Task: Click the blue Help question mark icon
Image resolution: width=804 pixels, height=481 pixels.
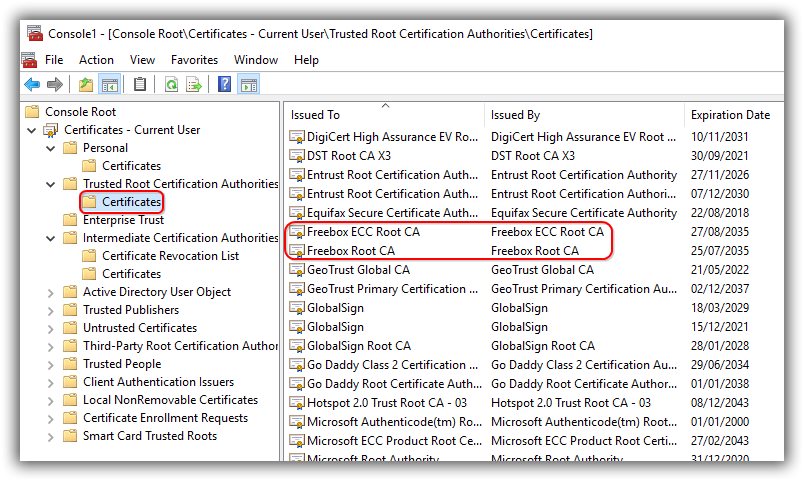Action: point(225,85)
